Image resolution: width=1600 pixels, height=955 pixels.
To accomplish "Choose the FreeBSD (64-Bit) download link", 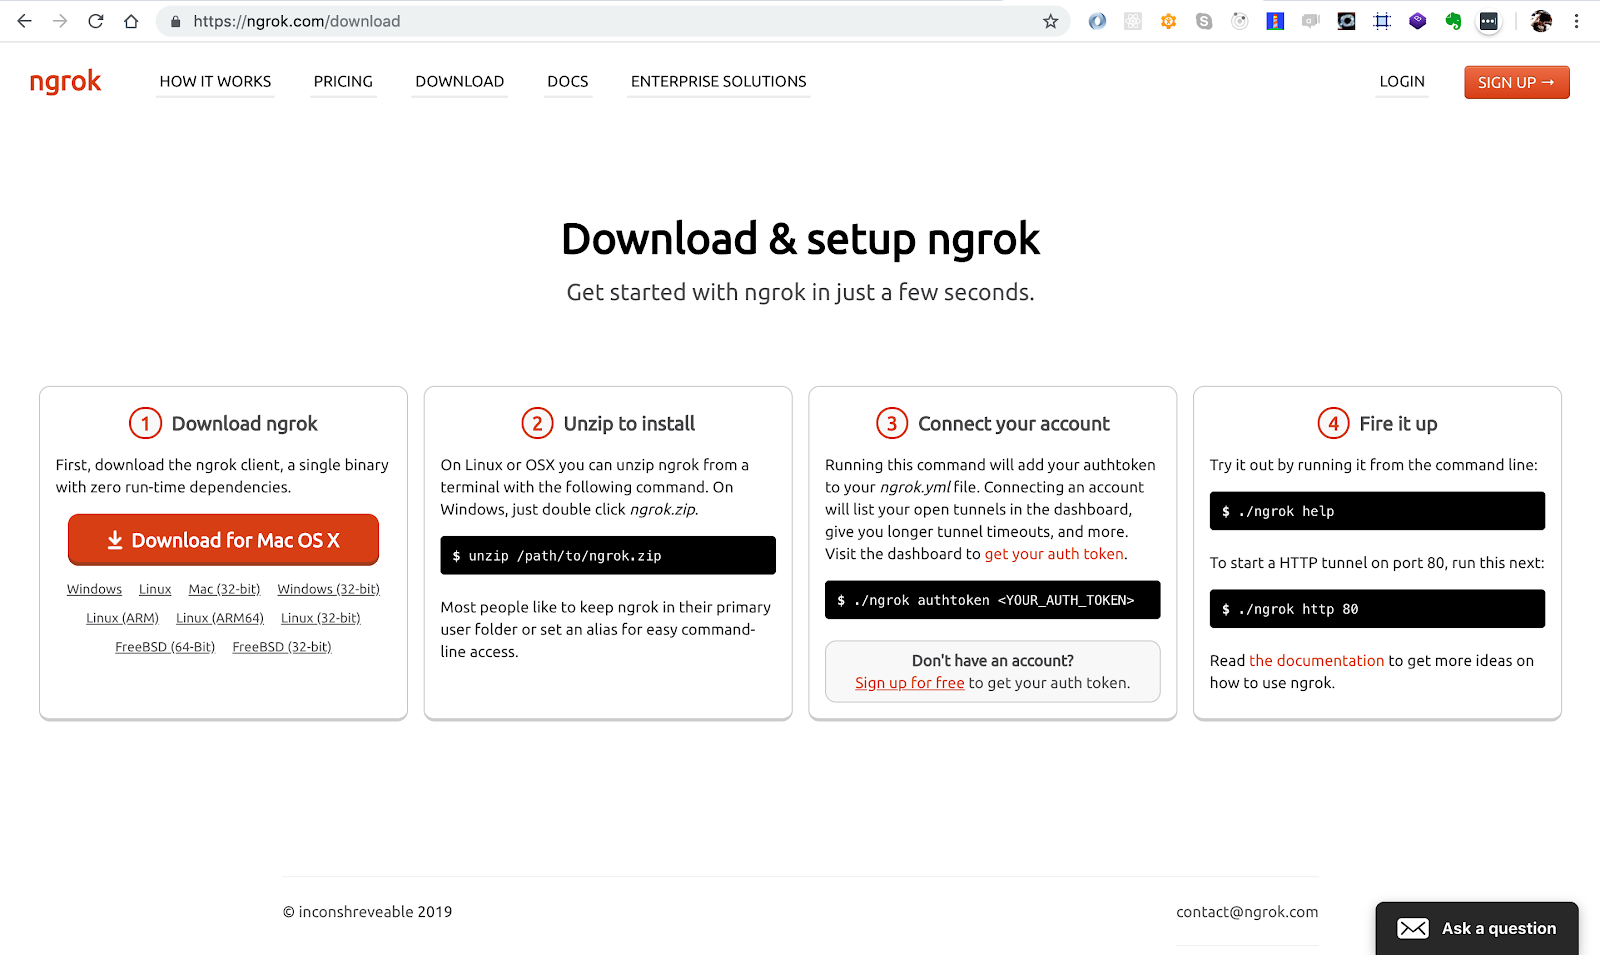I will tap(165, 647).
